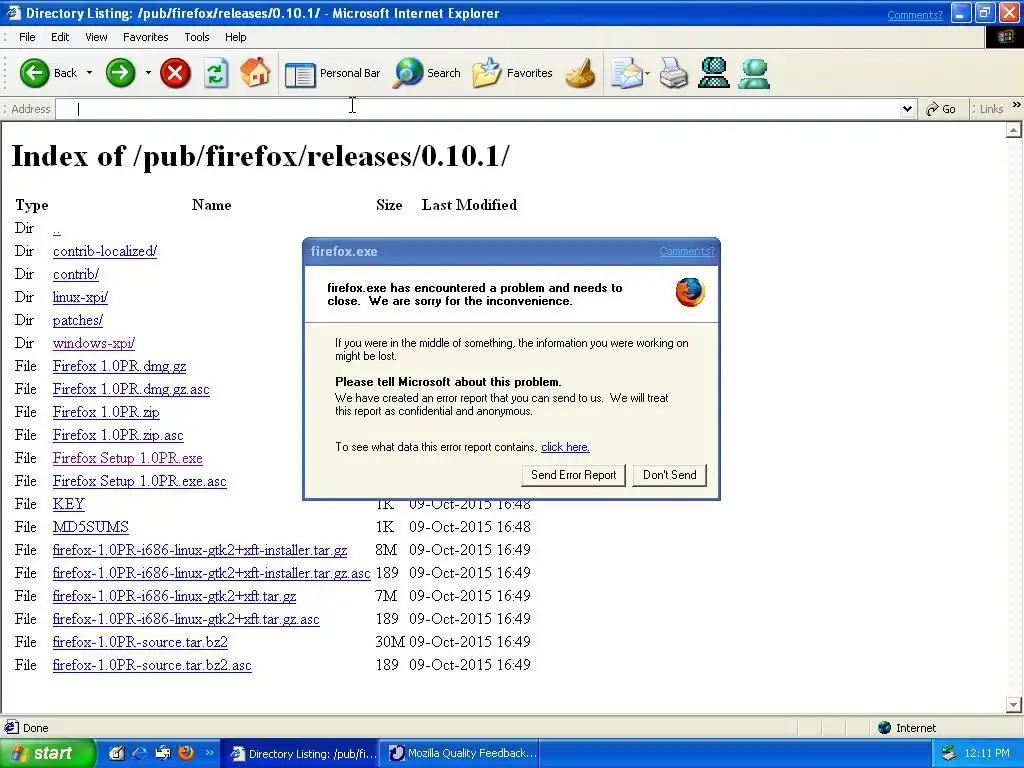The width and height of the screenshot is (1024, 768).
Task: Click Firefox 1.0PR.zip file link
Action: pyautogui.click(x=106, y=412)
